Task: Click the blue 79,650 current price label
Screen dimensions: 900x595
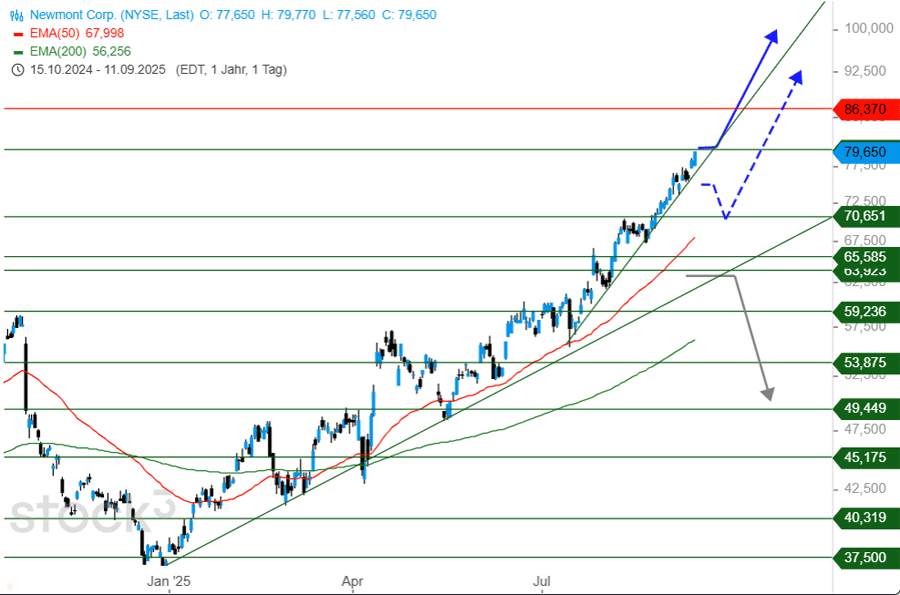Action: pos(865,151)
